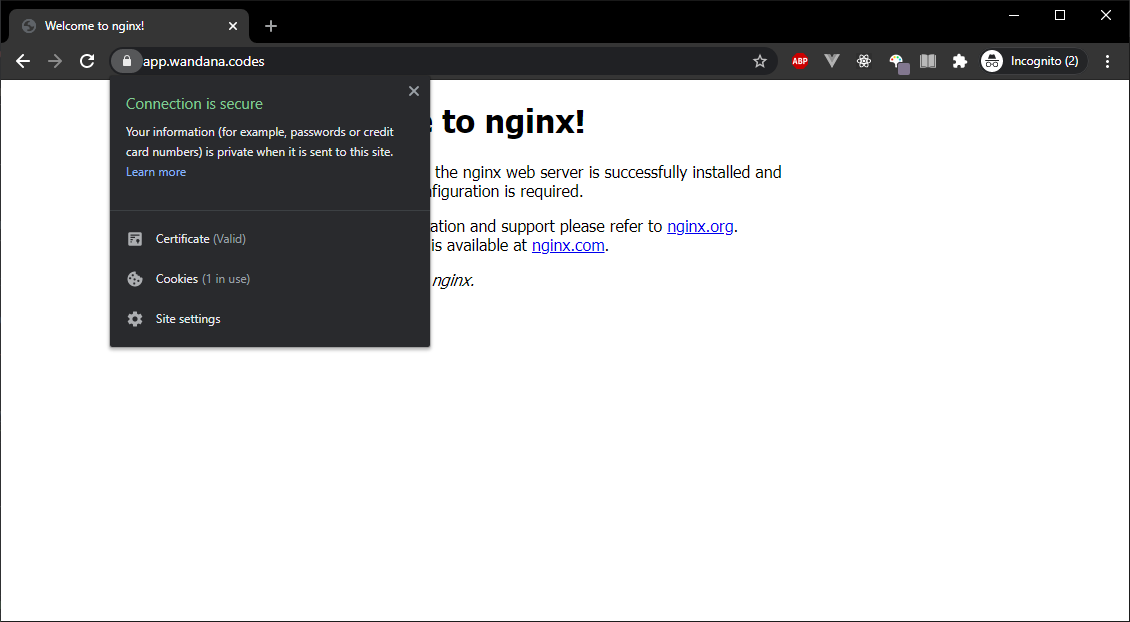The height and width of the screenshot is (622, 1130).
Task: Click the tab's globe favicon
Action: [29, 26]
